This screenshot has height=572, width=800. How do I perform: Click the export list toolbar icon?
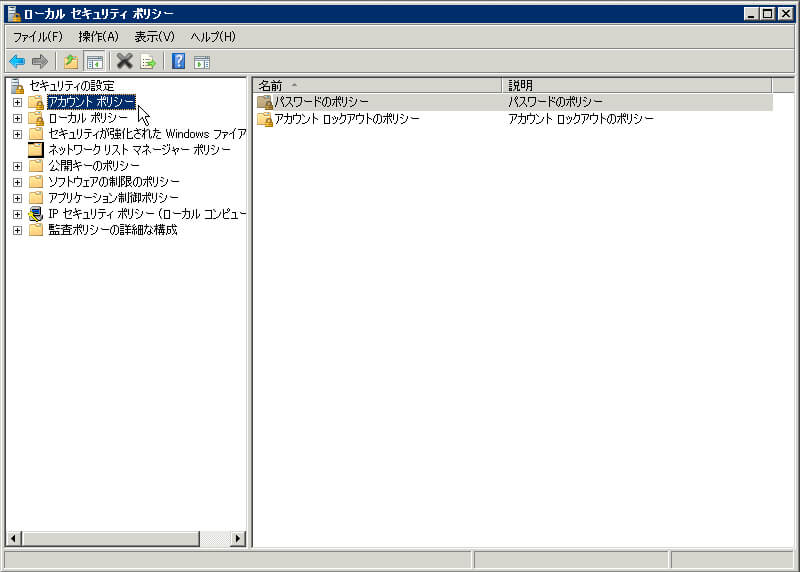point(148,62)
